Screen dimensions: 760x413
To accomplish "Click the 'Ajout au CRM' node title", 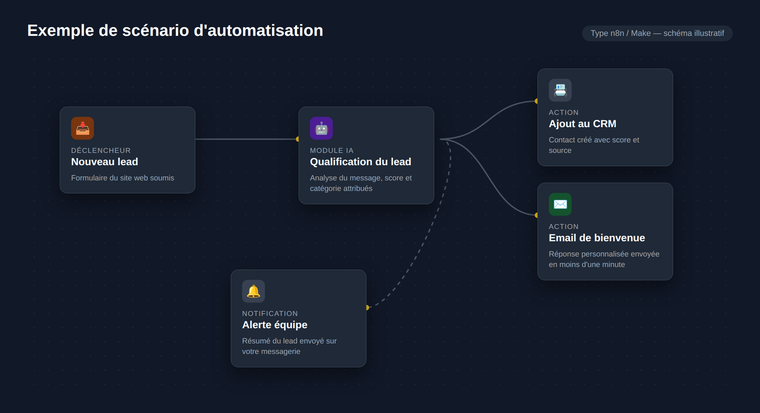I will point(583,124).
